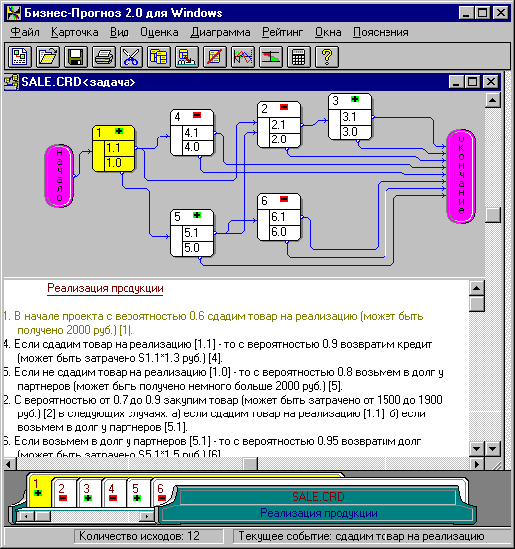Click the yellow question mark help icon

pos(327,56)
